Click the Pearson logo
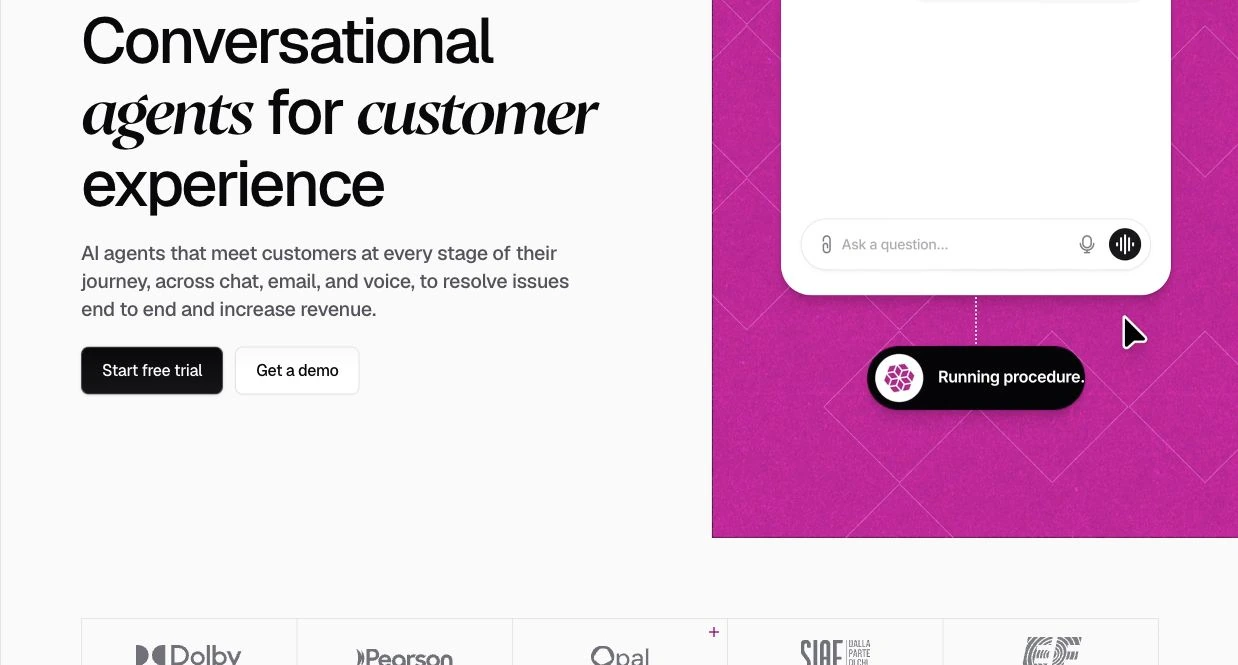1238x665 pixels. (405, 657)
